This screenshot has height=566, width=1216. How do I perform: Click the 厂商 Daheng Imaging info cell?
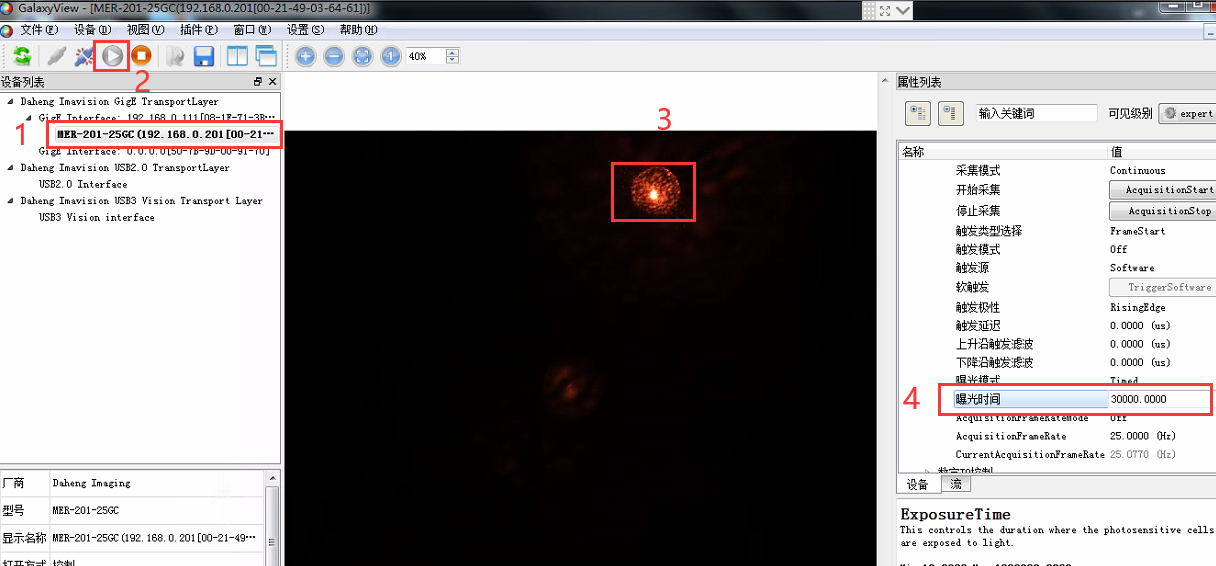point(156,483)
